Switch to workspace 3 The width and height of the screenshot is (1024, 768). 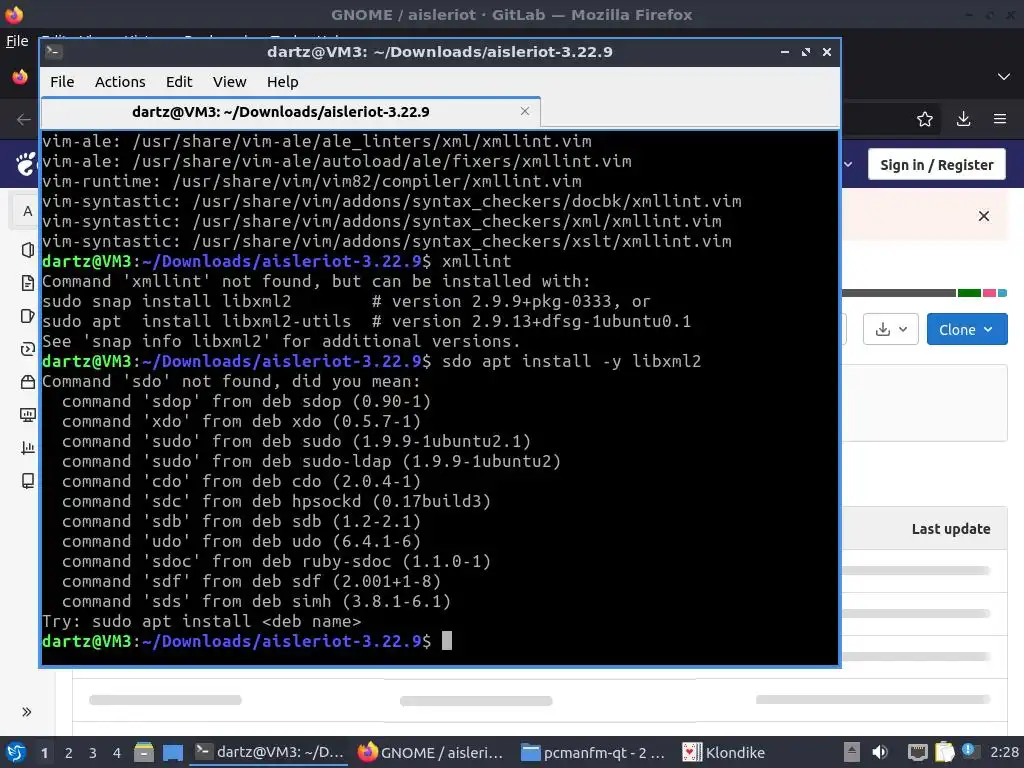pyautogui.click(x=93, y=753)
